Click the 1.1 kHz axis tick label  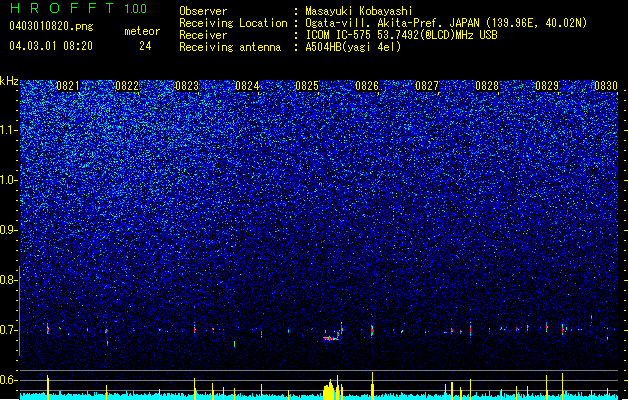(9, 130)
